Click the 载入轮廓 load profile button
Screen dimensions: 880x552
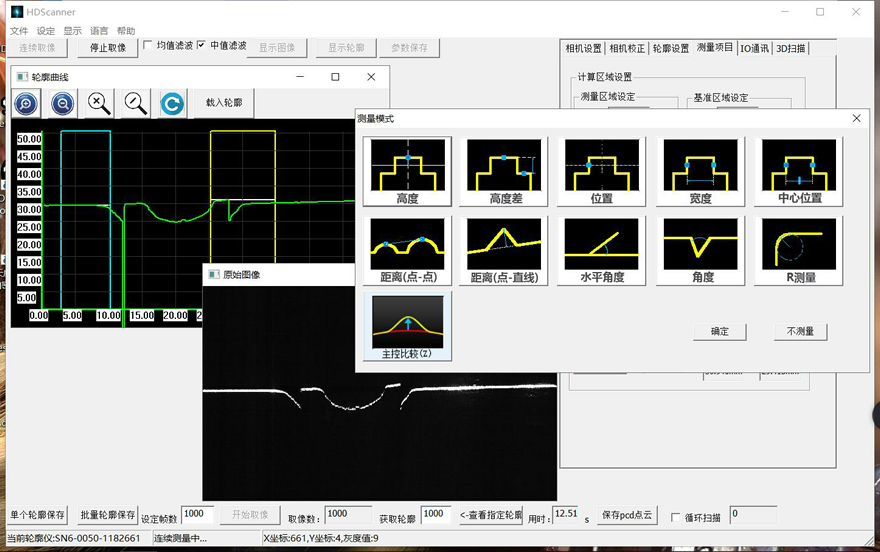tap(224, 103)
